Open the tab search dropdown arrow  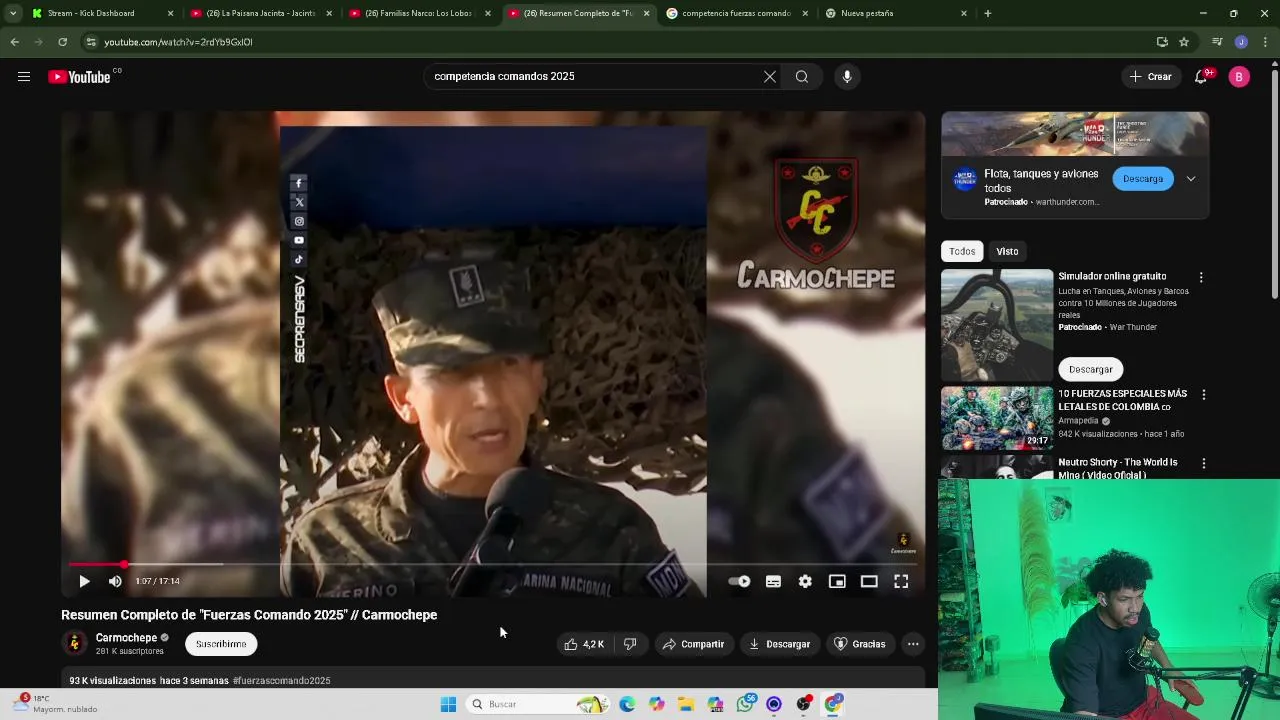tap(12, 13)
